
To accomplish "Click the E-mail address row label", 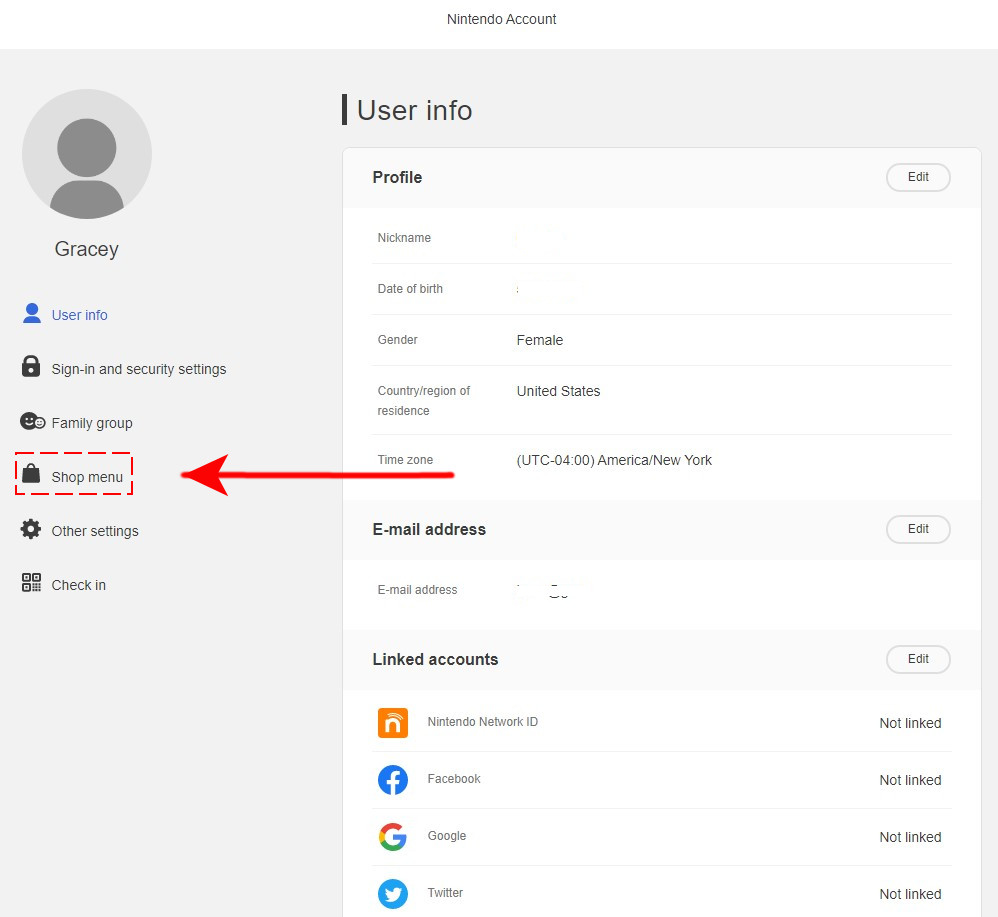I will tap(417, 590).
